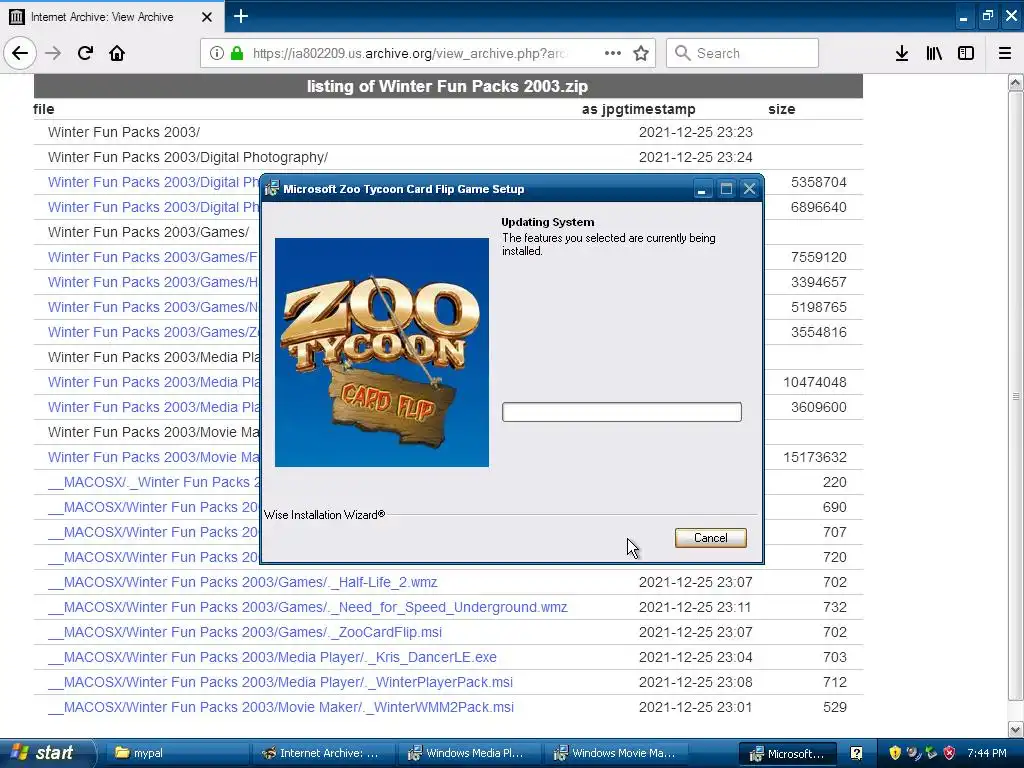Open the Games file sized 7559120
Viewport: 1024px width, 768px height.
tap(153, 257)
